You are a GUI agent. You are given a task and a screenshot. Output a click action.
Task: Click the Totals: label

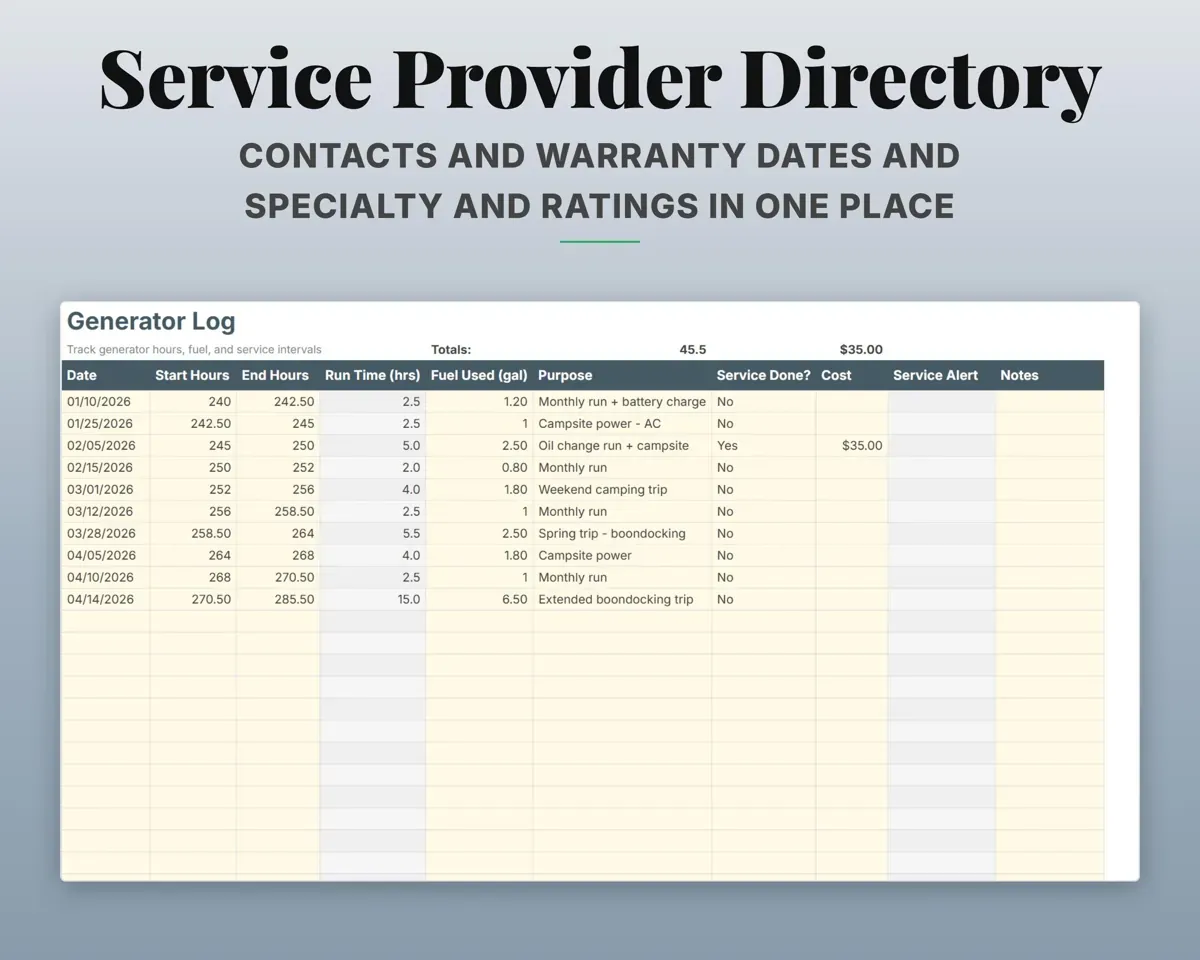[451, 349]
